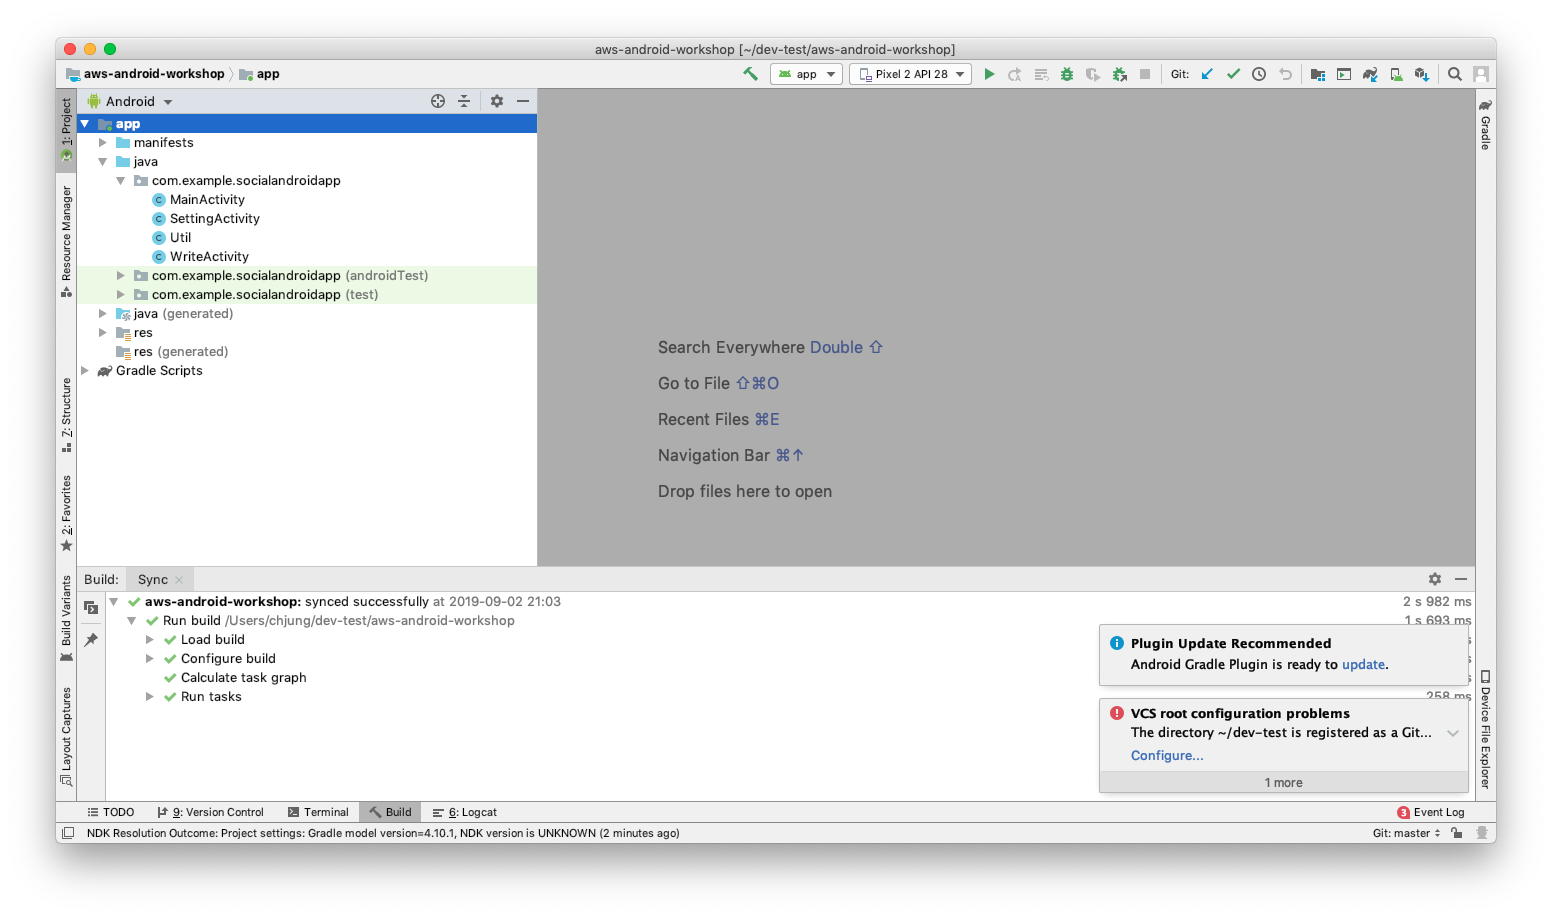Close the Sync tab
This screenshot has height=917, width=1552.
[x=179, y=580]
